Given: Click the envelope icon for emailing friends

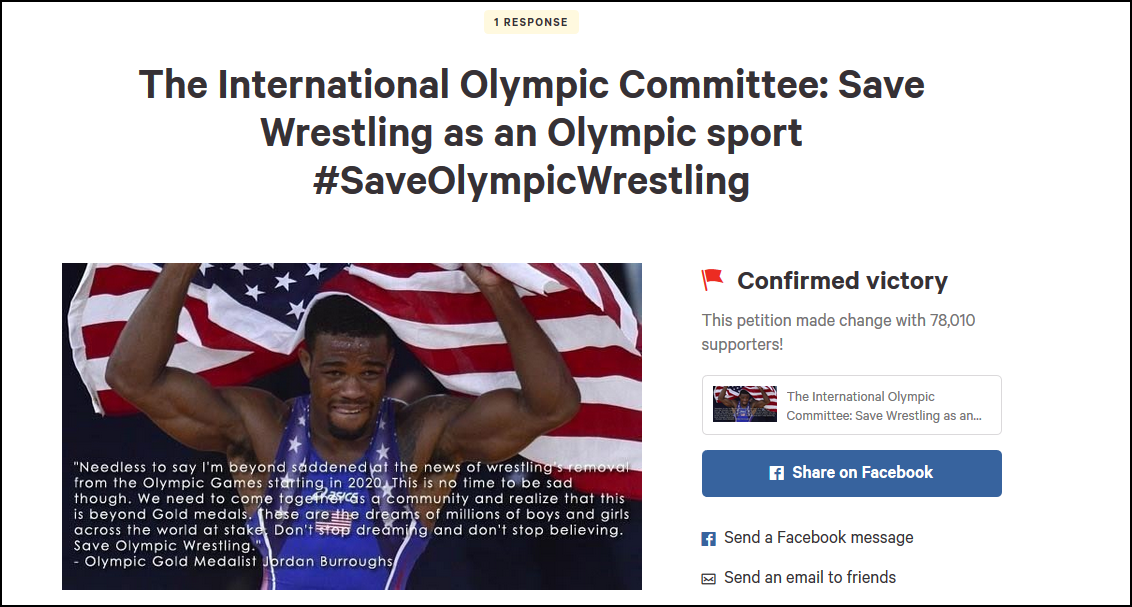Looking at the screenshot, I should [708, 578].
